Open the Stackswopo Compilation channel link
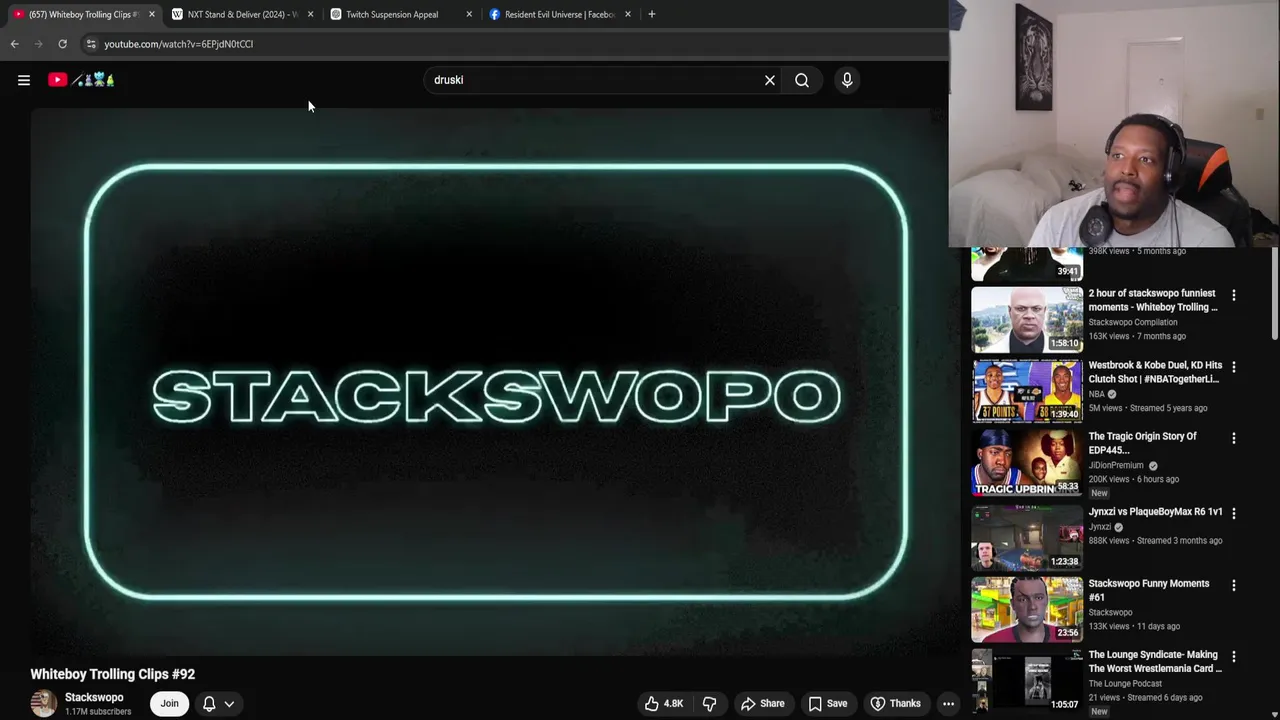 pyautogui.click(x=1133, y=323)
